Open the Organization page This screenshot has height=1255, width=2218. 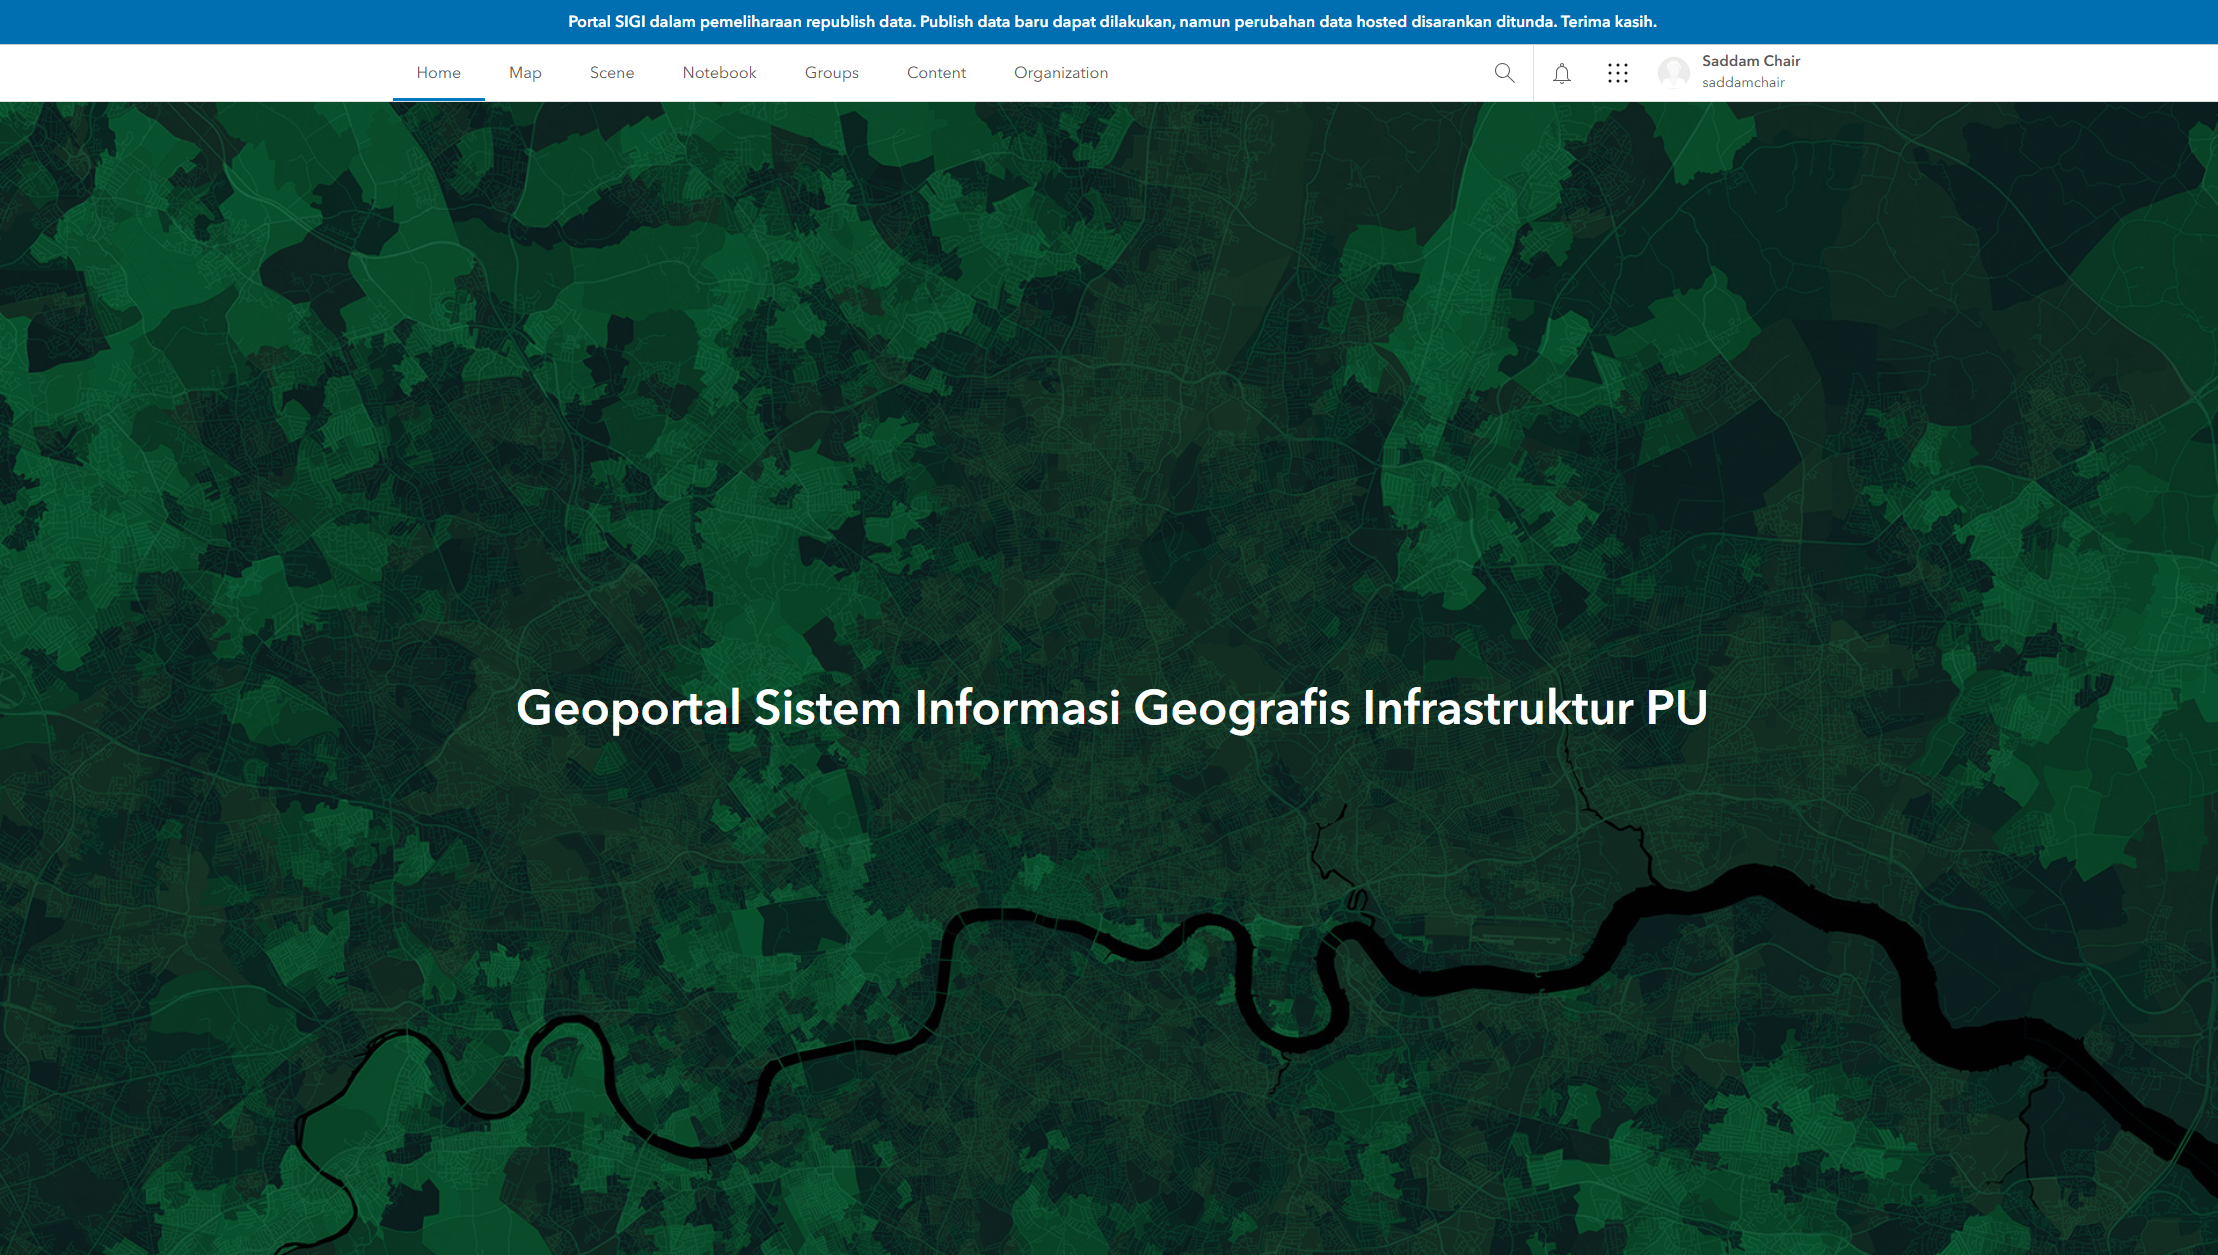point(1061,72)
